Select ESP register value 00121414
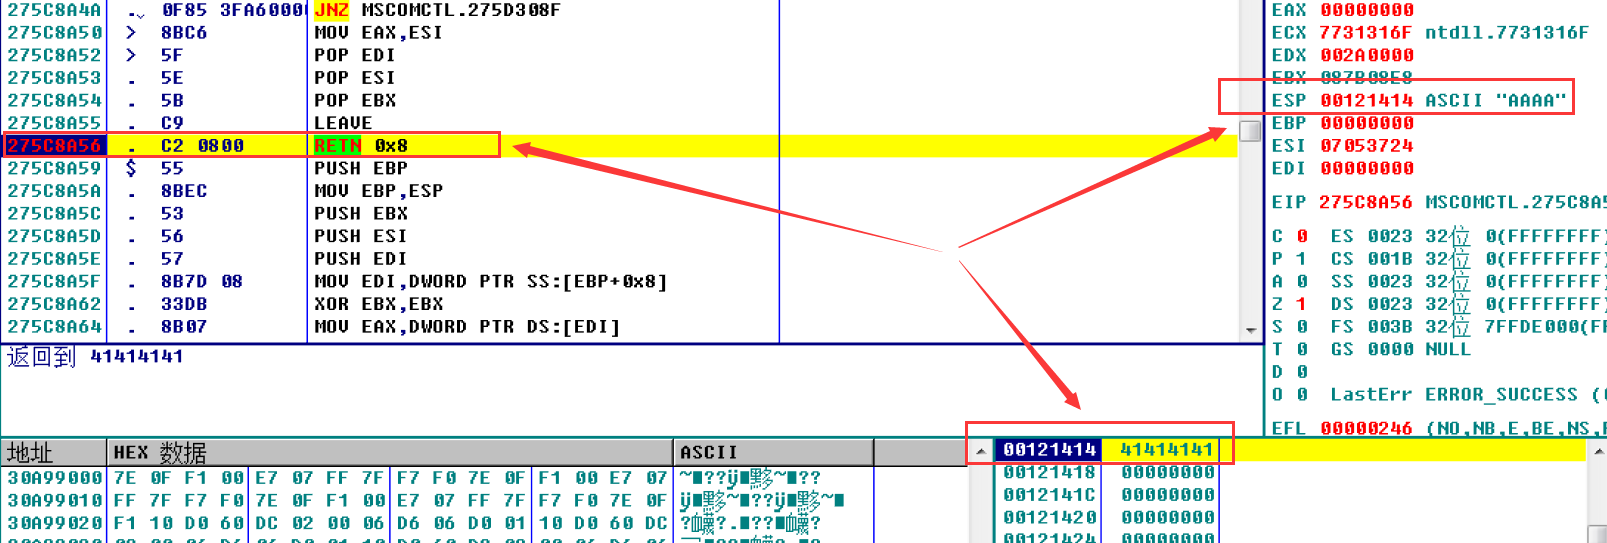The height and width of the screenshot is (543, 1607). pyautogui.click(x=1367, y=100)
